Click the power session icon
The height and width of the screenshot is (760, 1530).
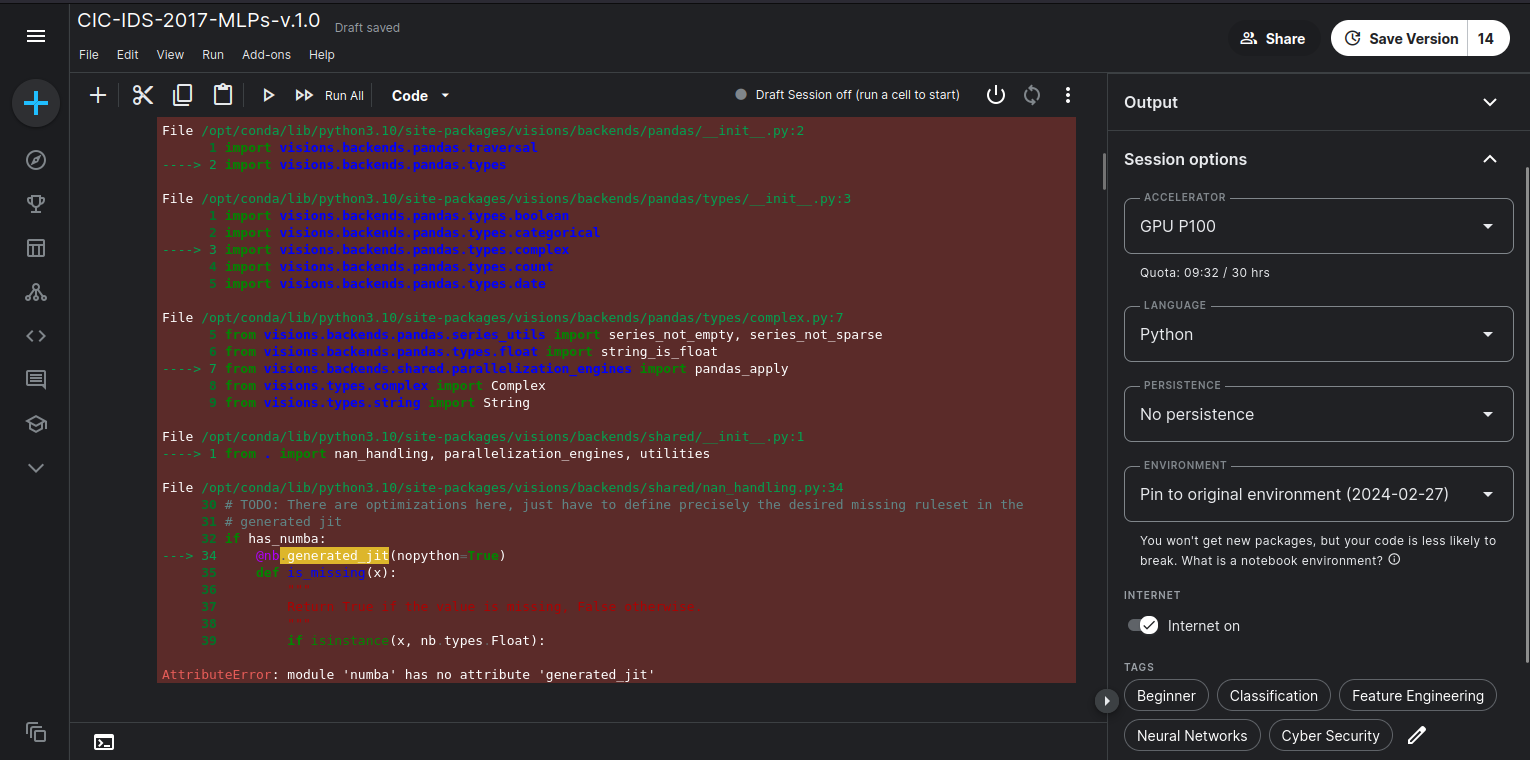(995, 95)
